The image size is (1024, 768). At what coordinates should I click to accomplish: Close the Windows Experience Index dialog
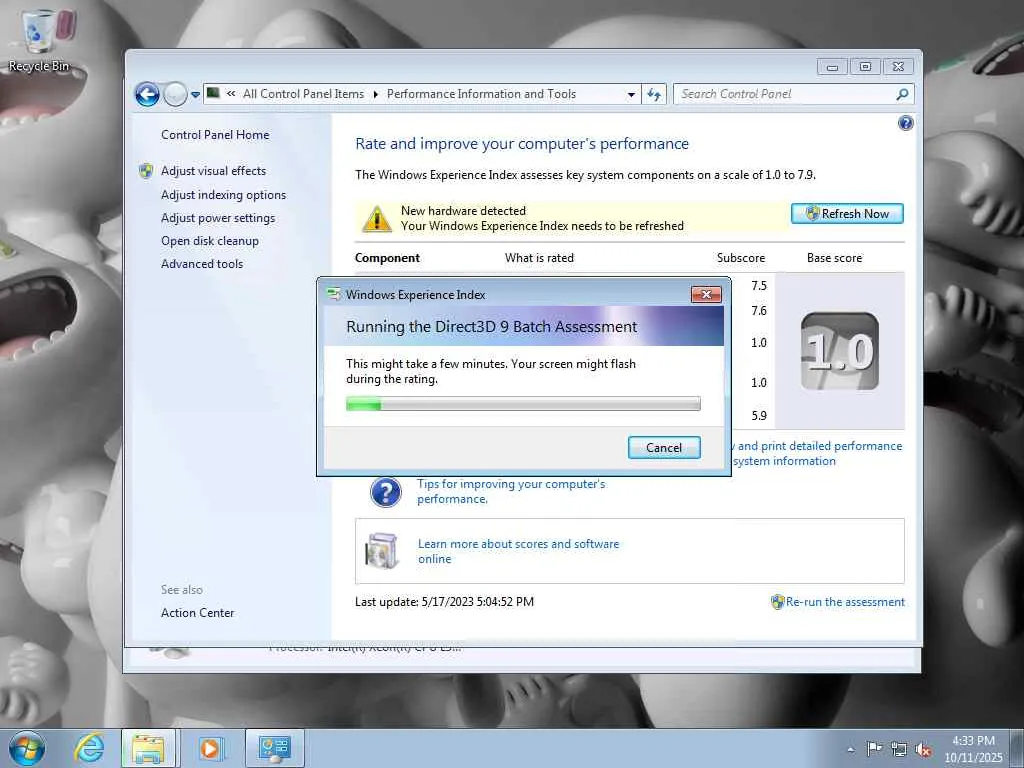[706, 295]
